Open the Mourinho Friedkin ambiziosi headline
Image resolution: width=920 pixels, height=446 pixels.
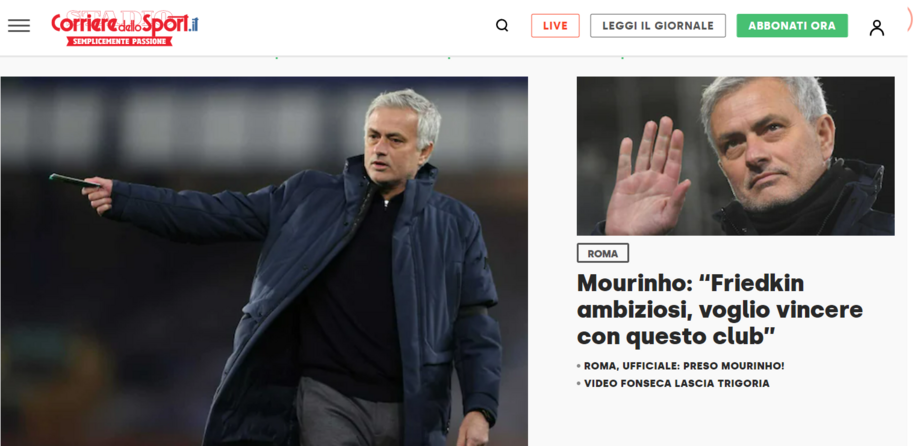point(719,310)
